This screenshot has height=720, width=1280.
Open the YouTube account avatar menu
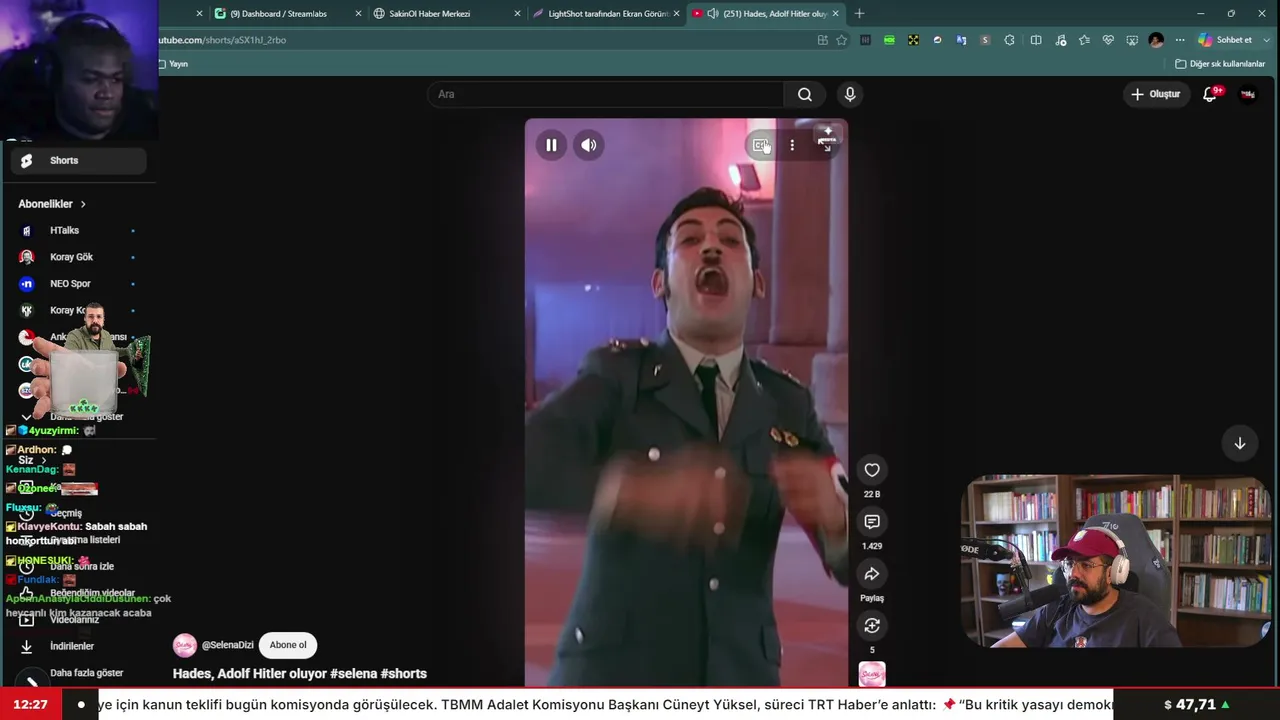coord(1248,94)
